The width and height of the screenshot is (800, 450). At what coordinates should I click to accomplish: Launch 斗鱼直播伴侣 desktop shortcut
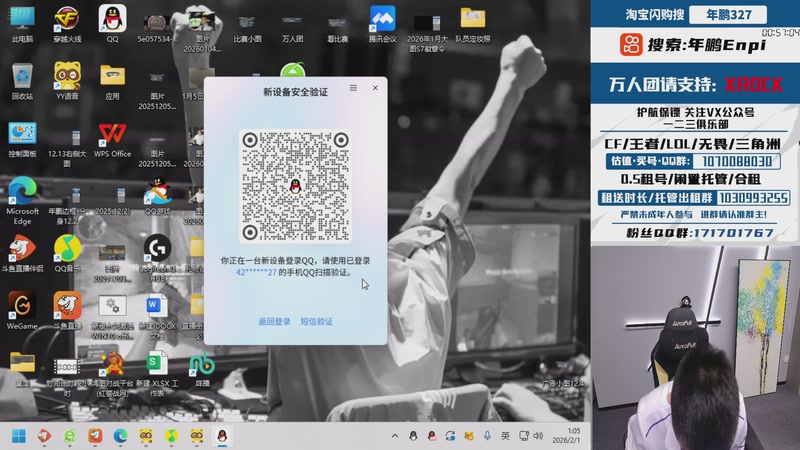(x=22, y=254)
